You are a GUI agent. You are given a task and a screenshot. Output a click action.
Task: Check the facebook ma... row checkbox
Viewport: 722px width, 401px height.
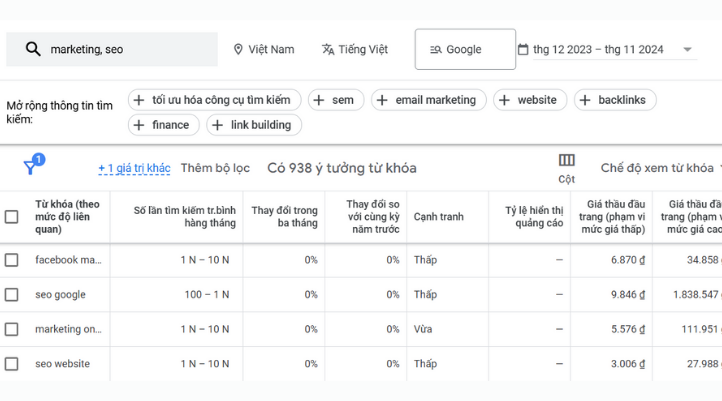[x=12, y=260]
